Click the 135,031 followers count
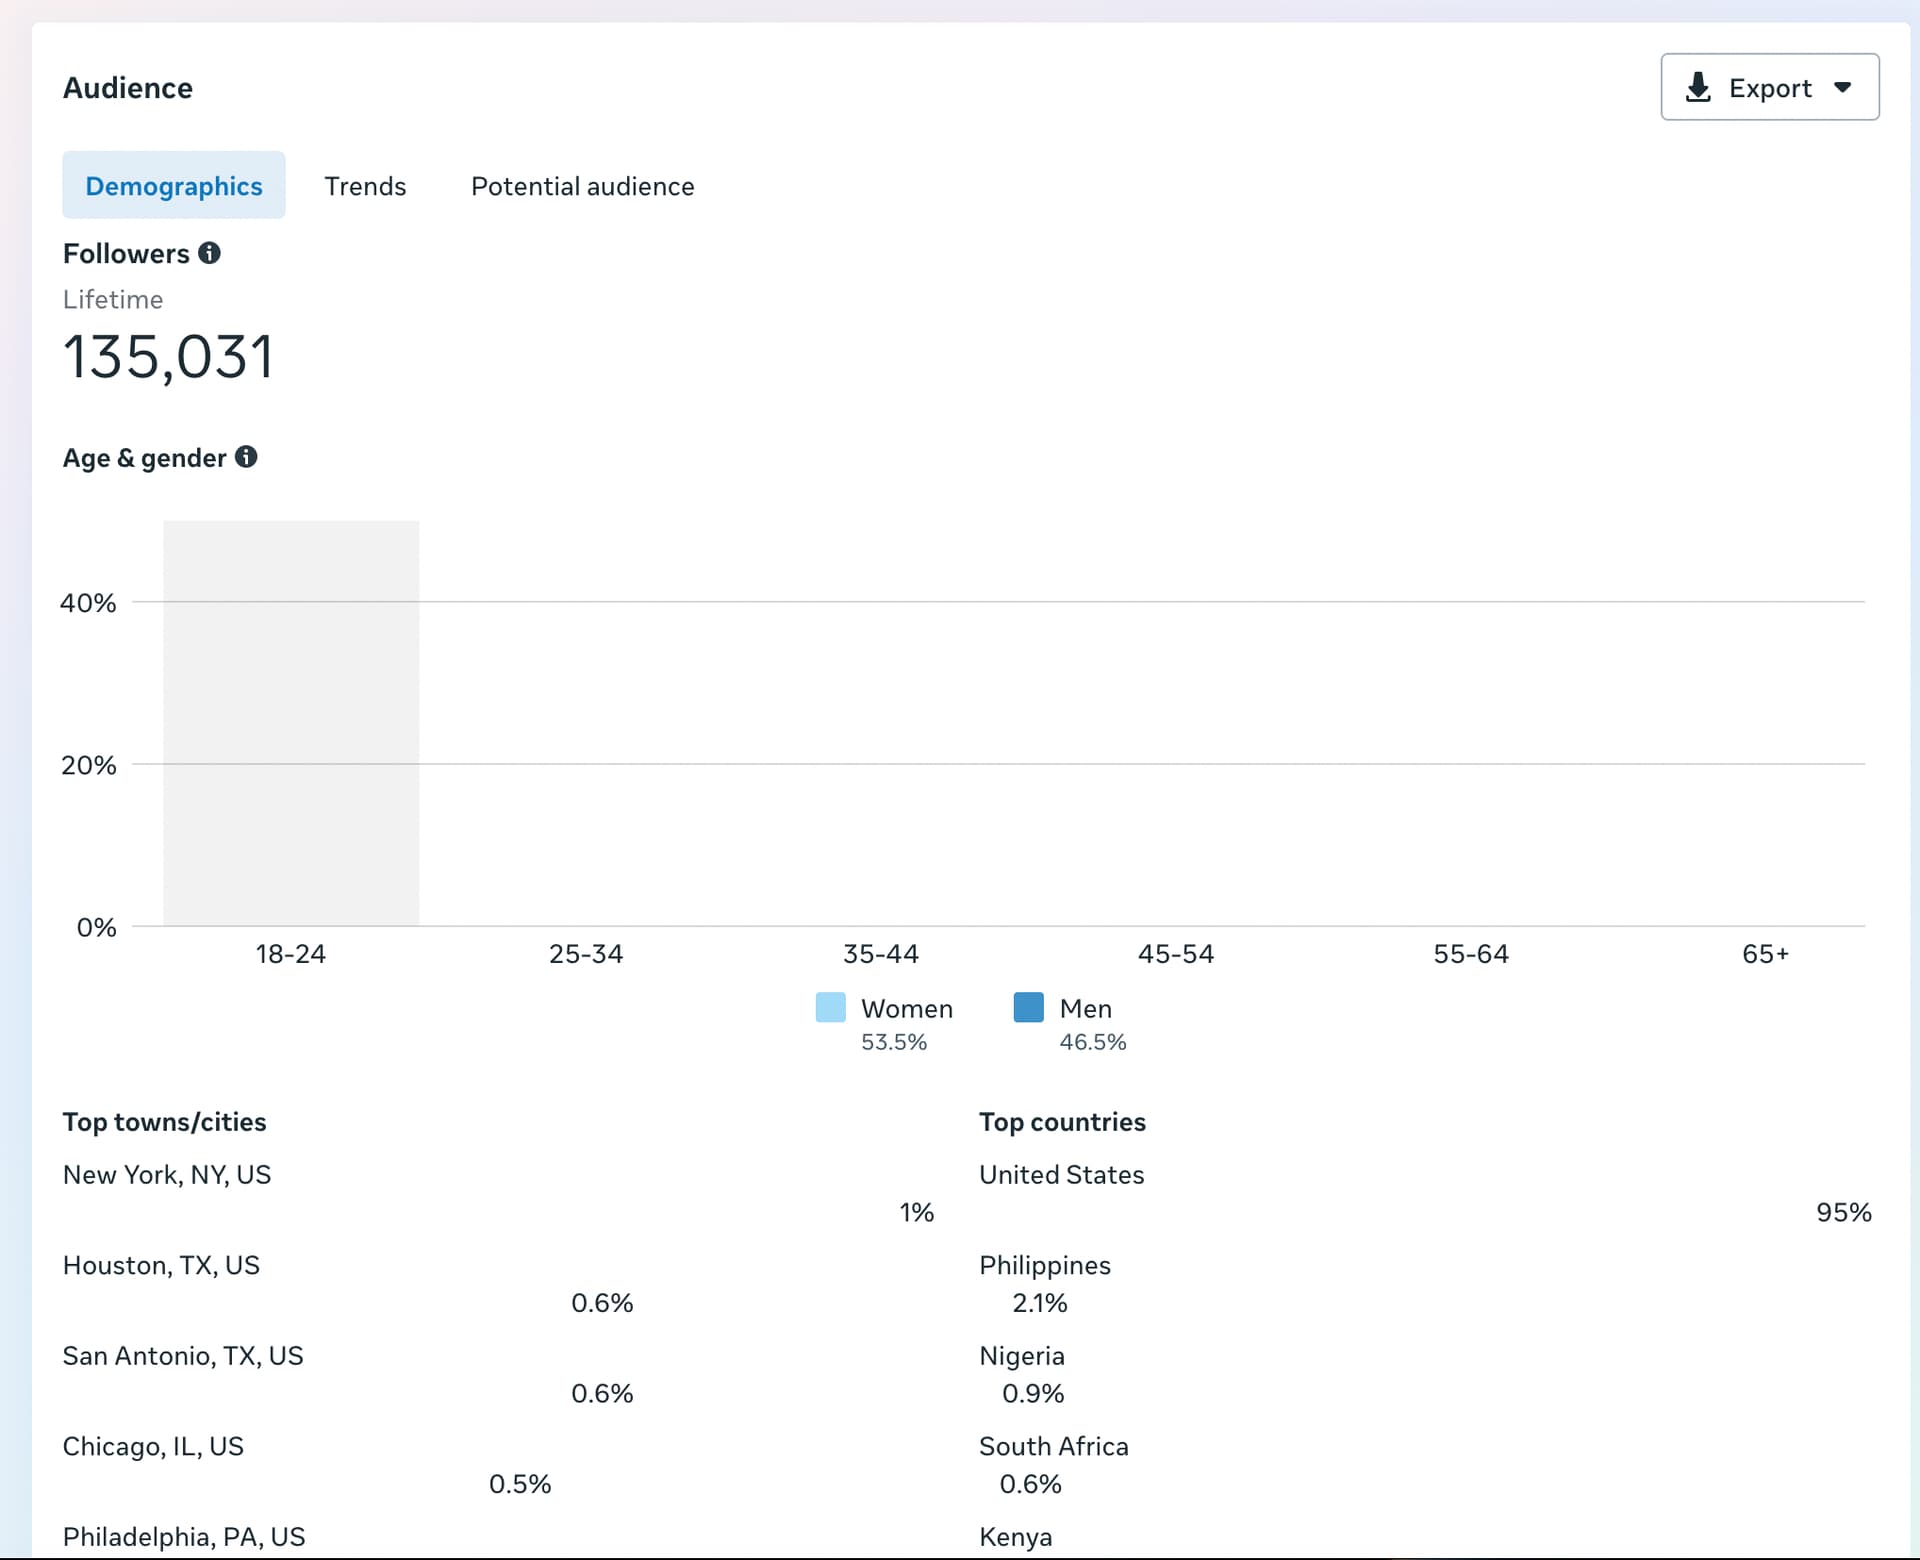This screenshot has width=1920, height=1560. pyautogui.click(x=168, y=357)
